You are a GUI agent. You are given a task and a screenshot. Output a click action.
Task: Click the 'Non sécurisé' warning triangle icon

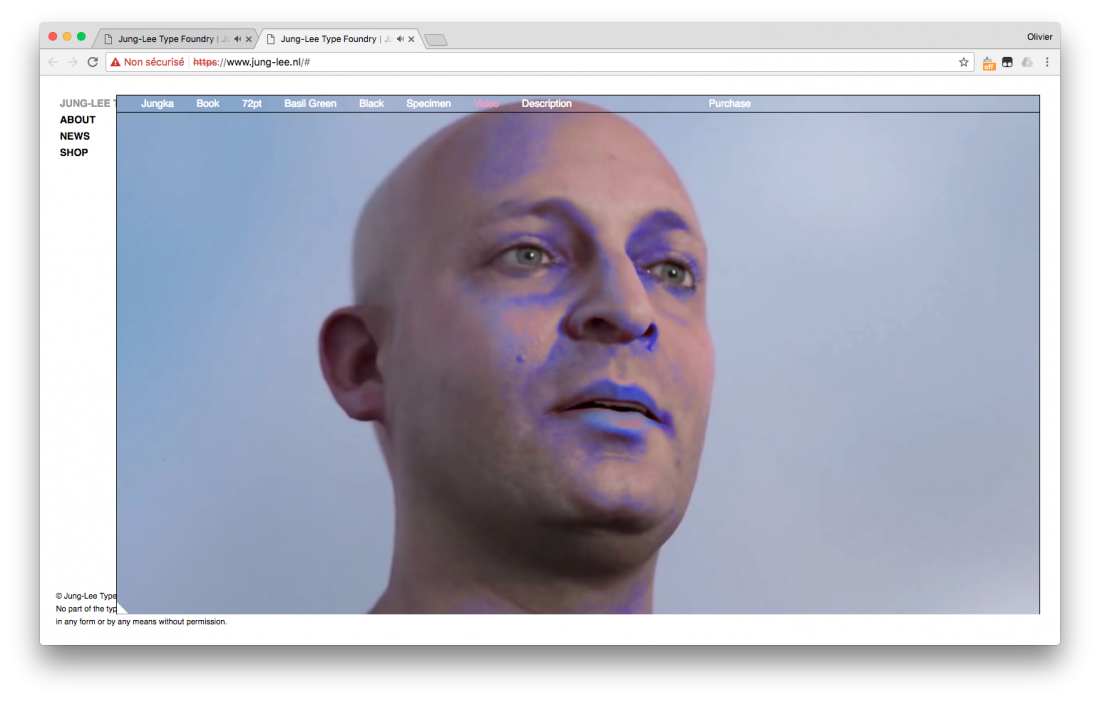point(116,62)
